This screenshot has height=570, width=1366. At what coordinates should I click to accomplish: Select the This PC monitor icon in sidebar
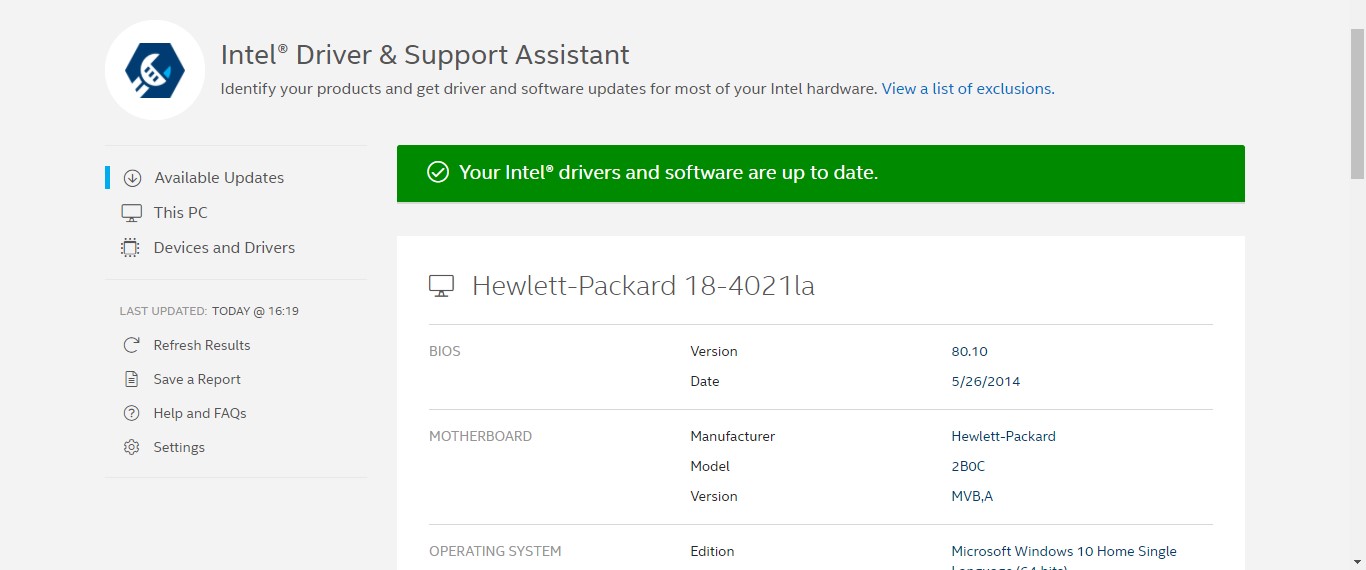click(x=131, y=213)
